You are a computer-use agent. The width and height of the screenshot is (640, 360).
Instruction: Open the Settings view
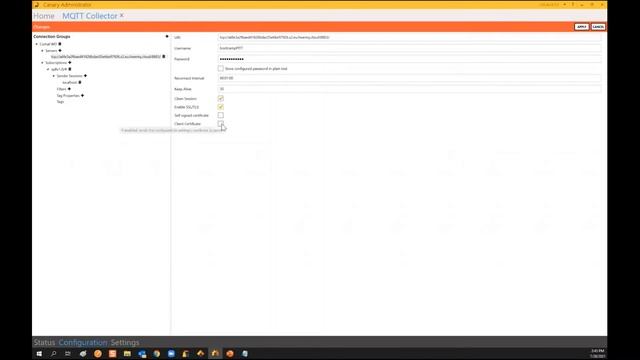coord(125,342)
